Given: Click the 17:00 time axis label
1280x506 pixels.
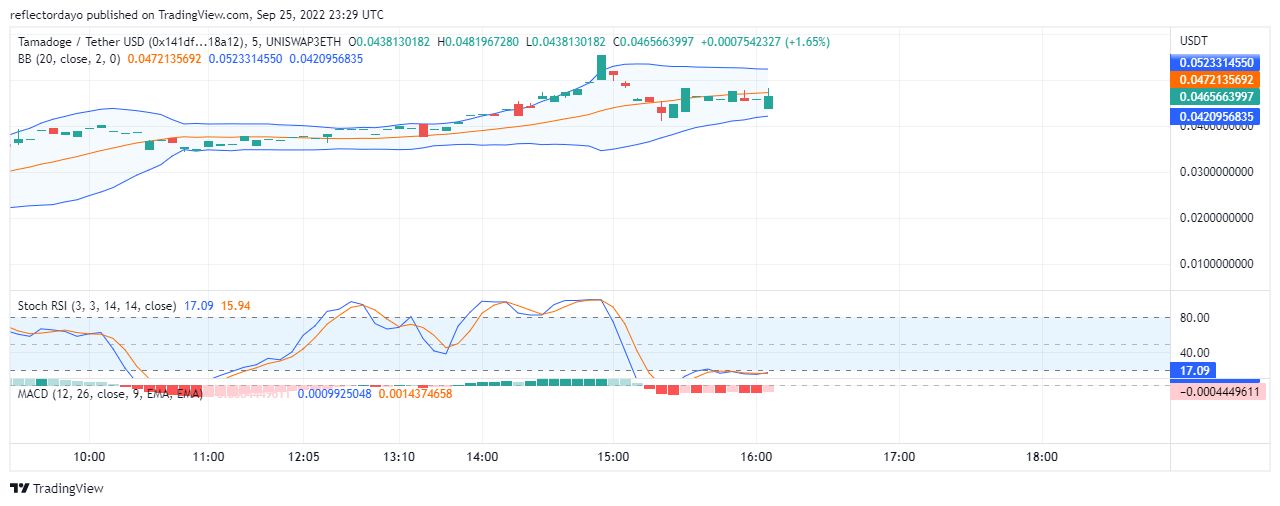Looking at the screenshot, I should click(899, 457).
